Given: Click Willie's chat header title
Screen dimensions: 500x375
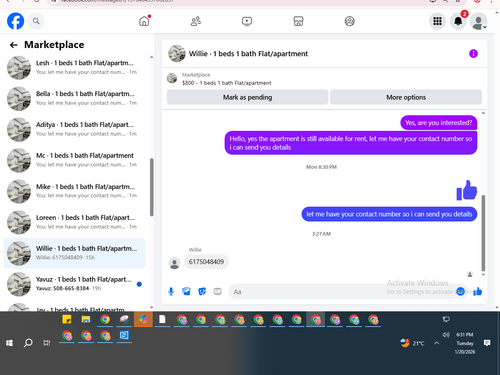Looking at the screenshot, I should click(x=248, y=54).
